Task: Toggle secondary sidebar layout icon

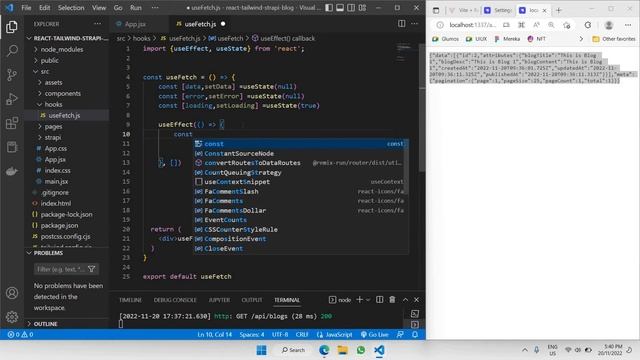Action: point(351,8)
